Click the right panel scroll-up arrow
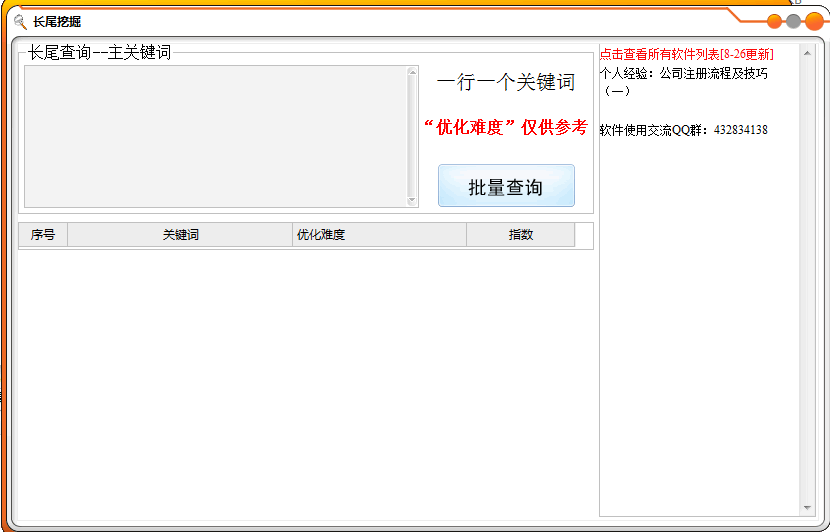The image size is (830, 532). tap(807, 52)
